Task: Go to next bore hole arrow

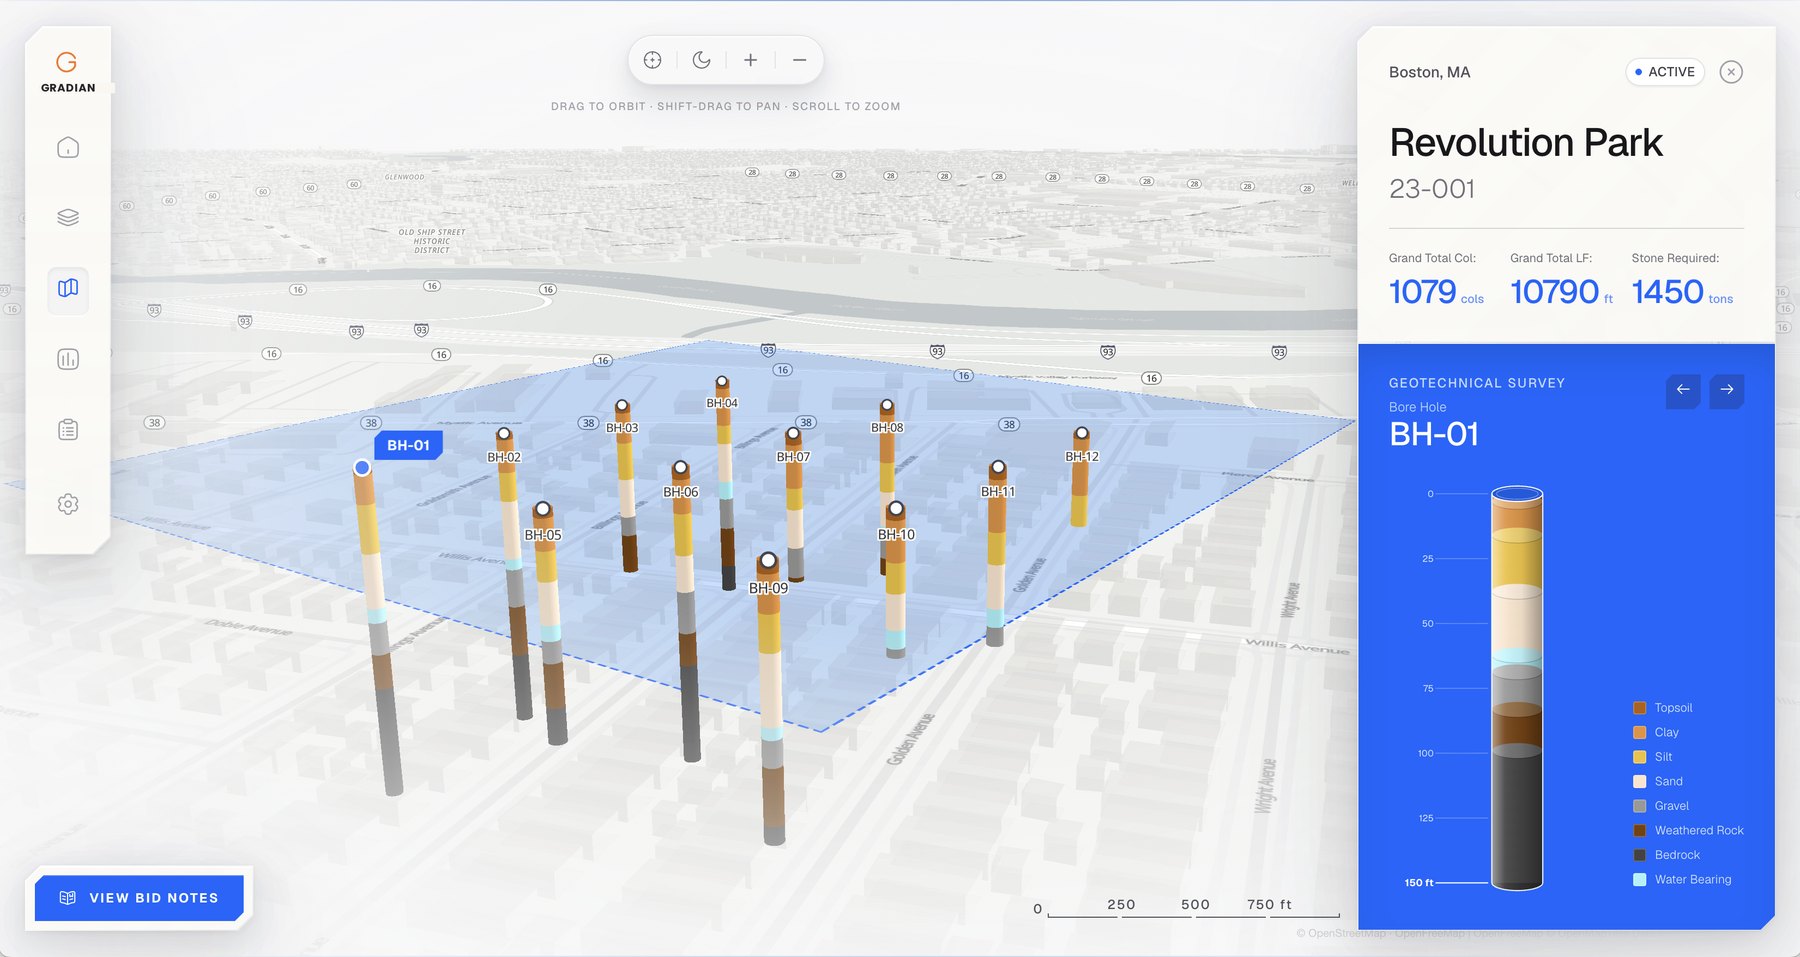Action: (1727, 390)
